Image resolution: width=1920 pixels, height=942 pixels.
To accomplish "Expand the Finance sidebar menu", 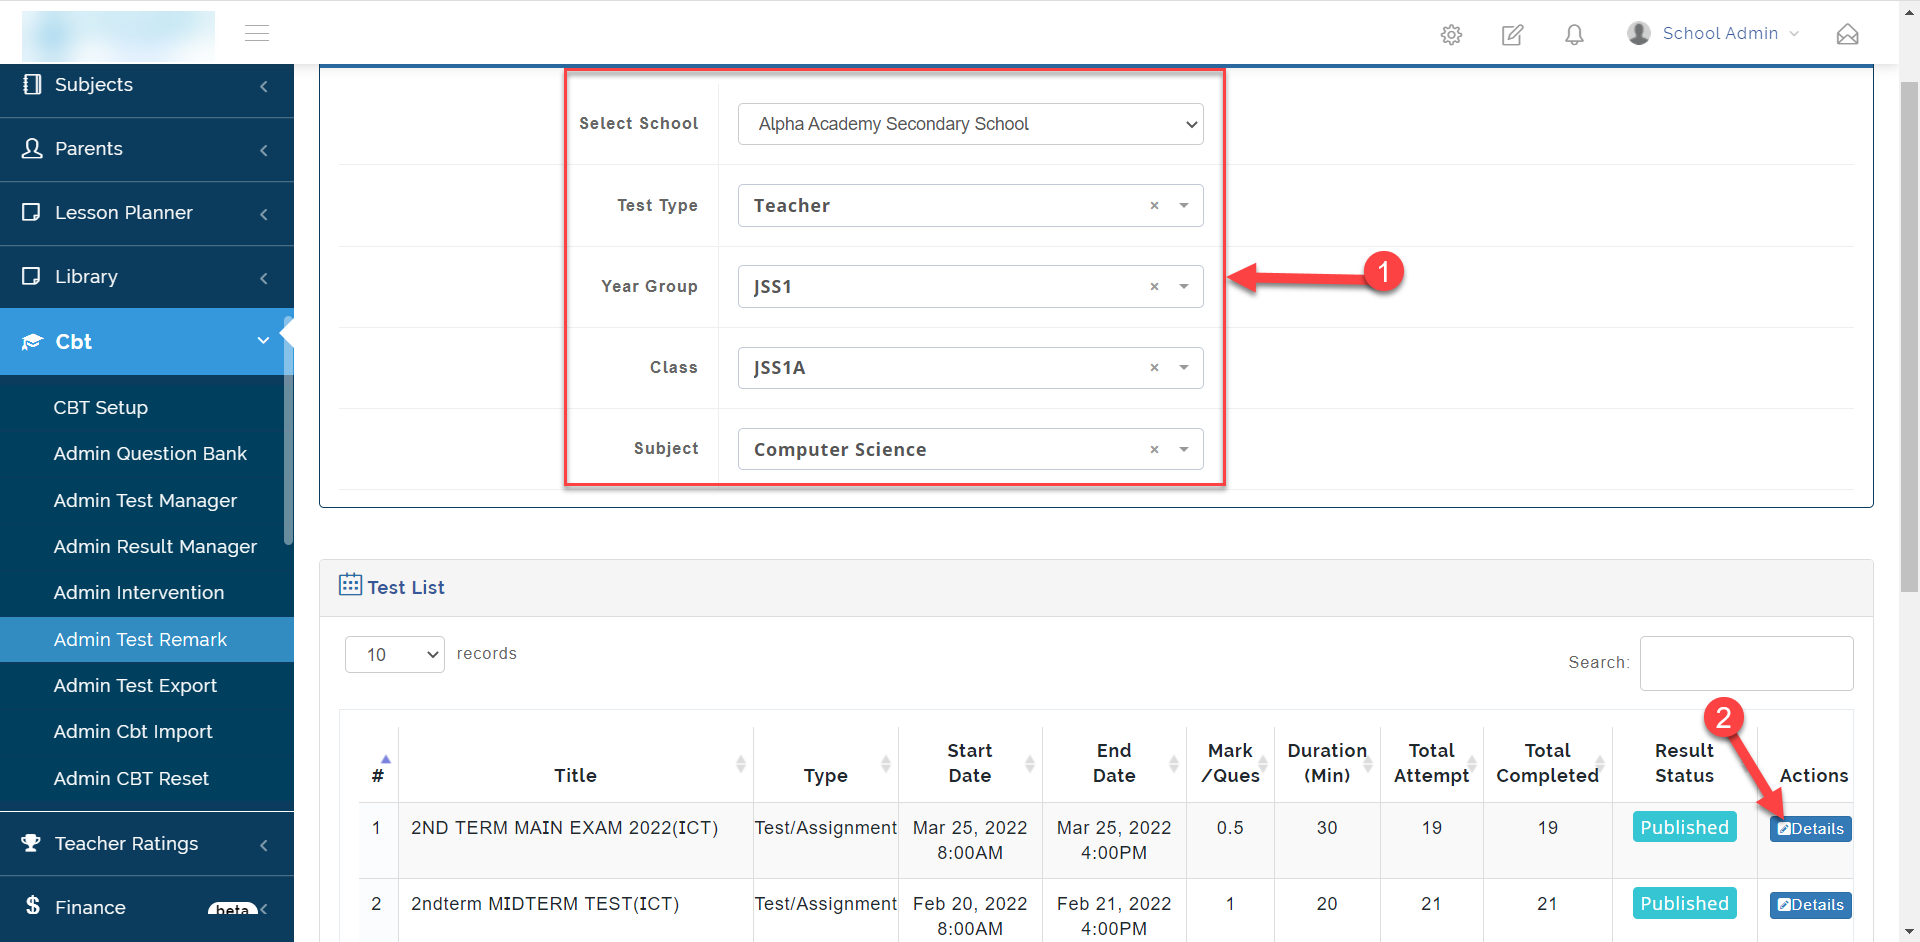I will [x=264, y=908].
